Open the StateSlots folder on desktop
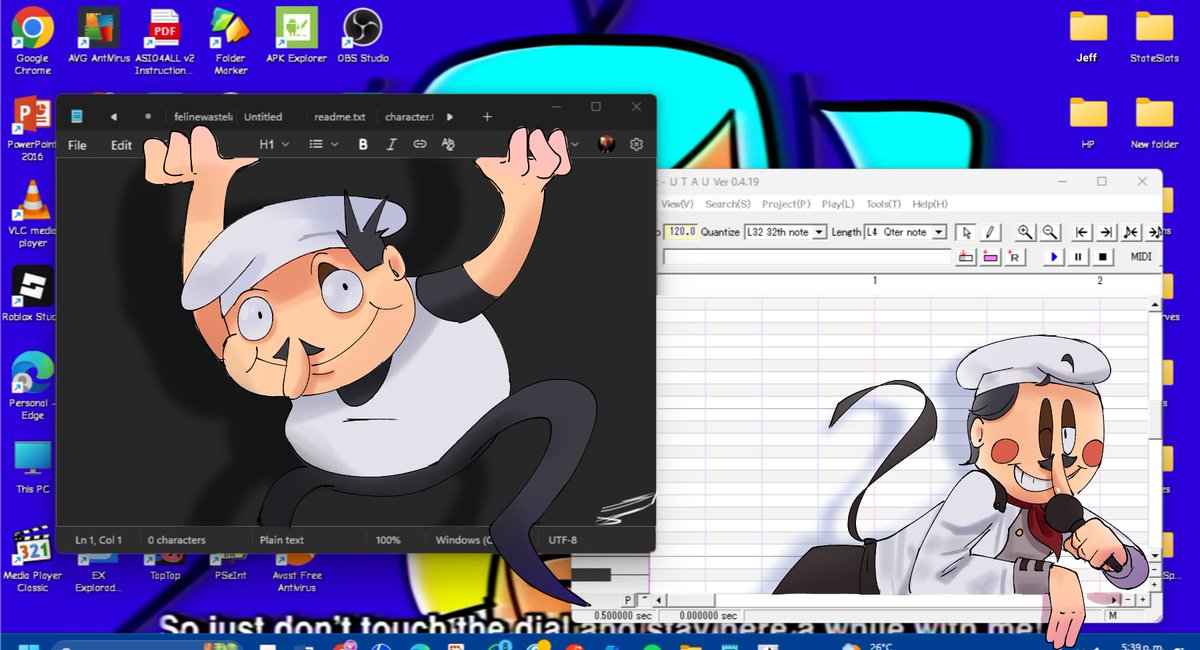The height and width of the screenshot is (650, 1200). pyautogui.click(x=1154, y=36)
